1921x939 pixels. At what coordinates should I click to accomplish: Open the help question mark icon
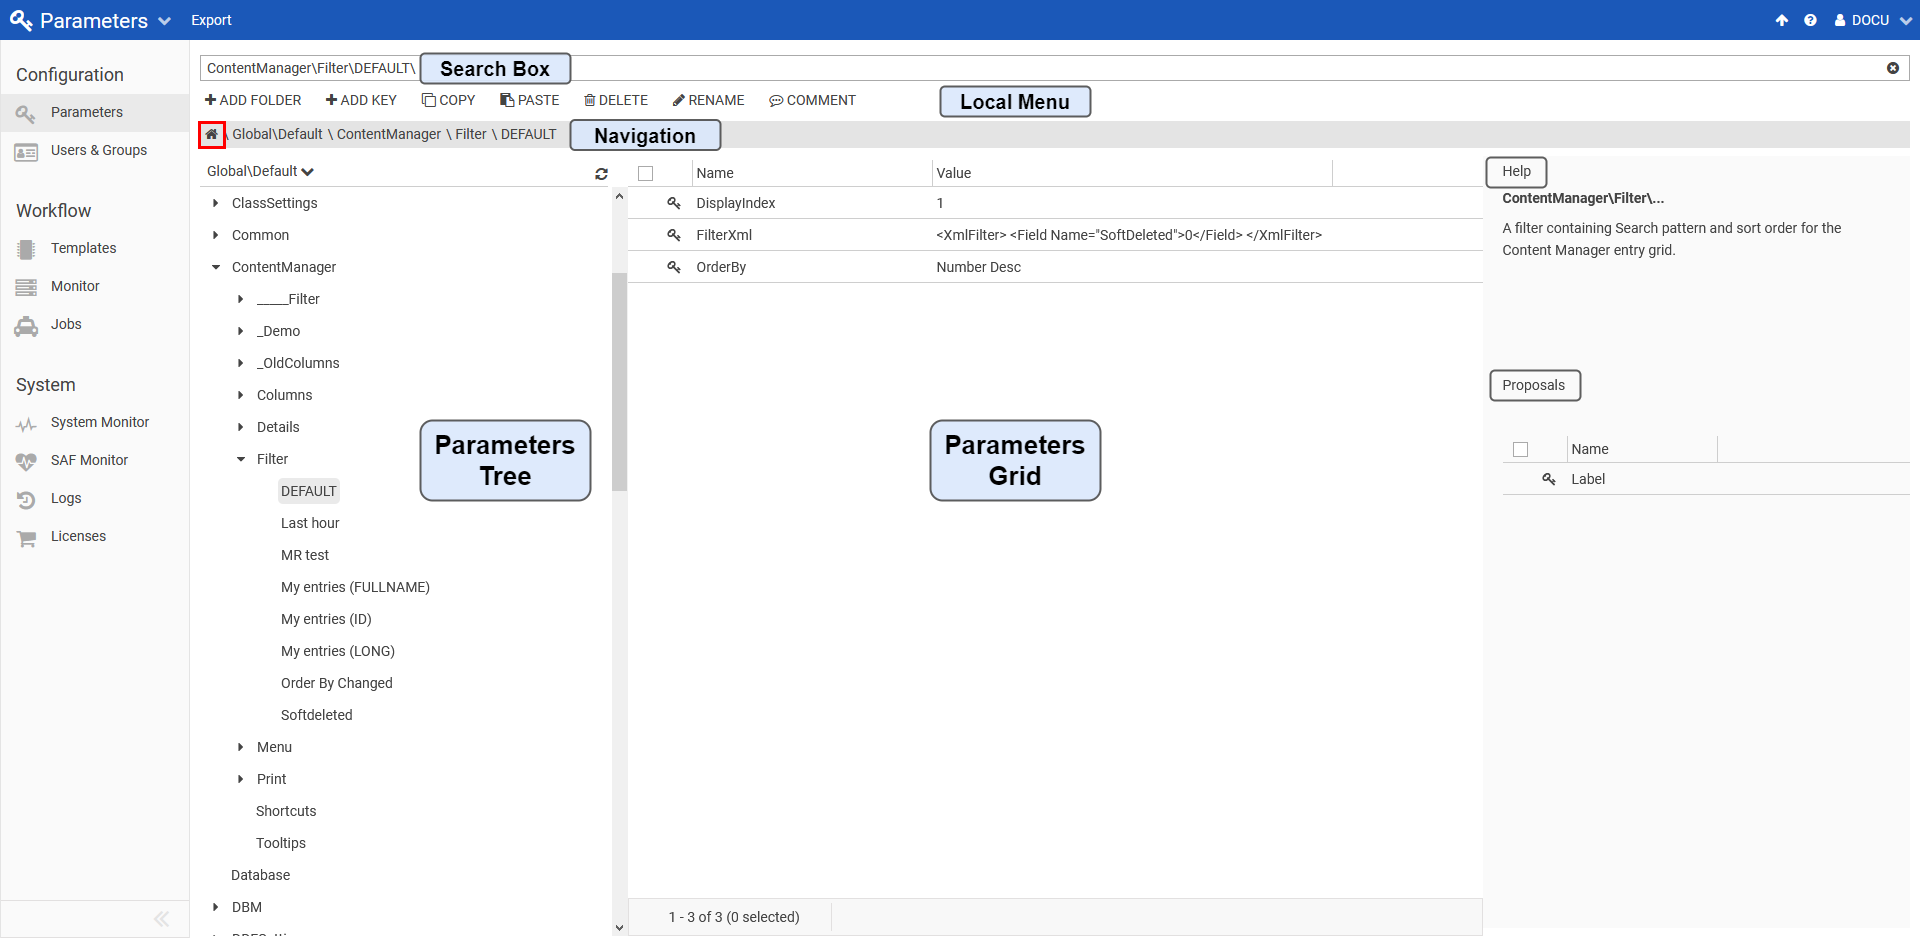click(1810, 20)
